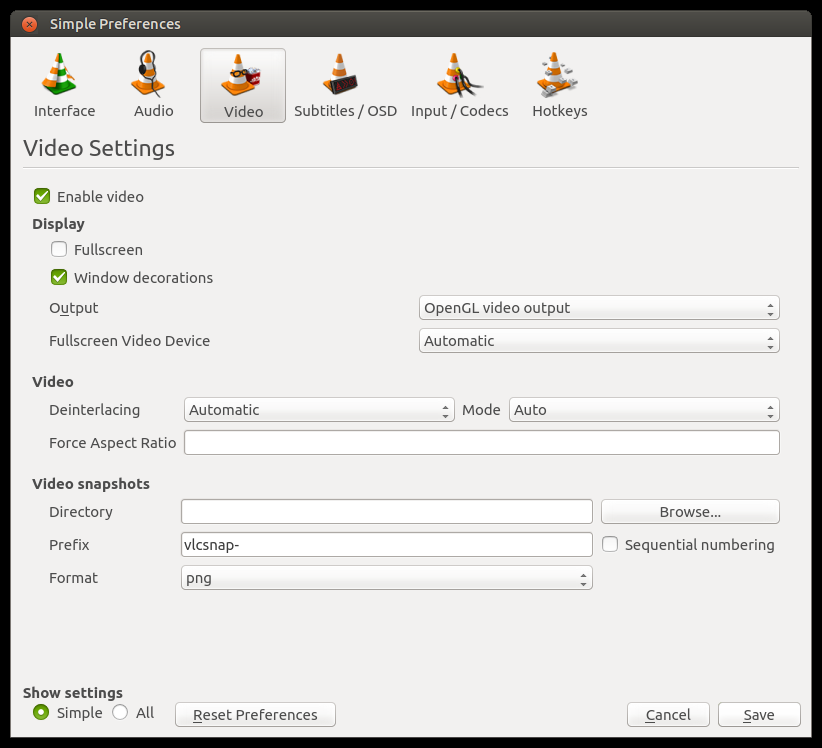Open the Output dropdown showing OpenGL video output
The width and height of the screenshot is (822, 748).
pos(599,308)
